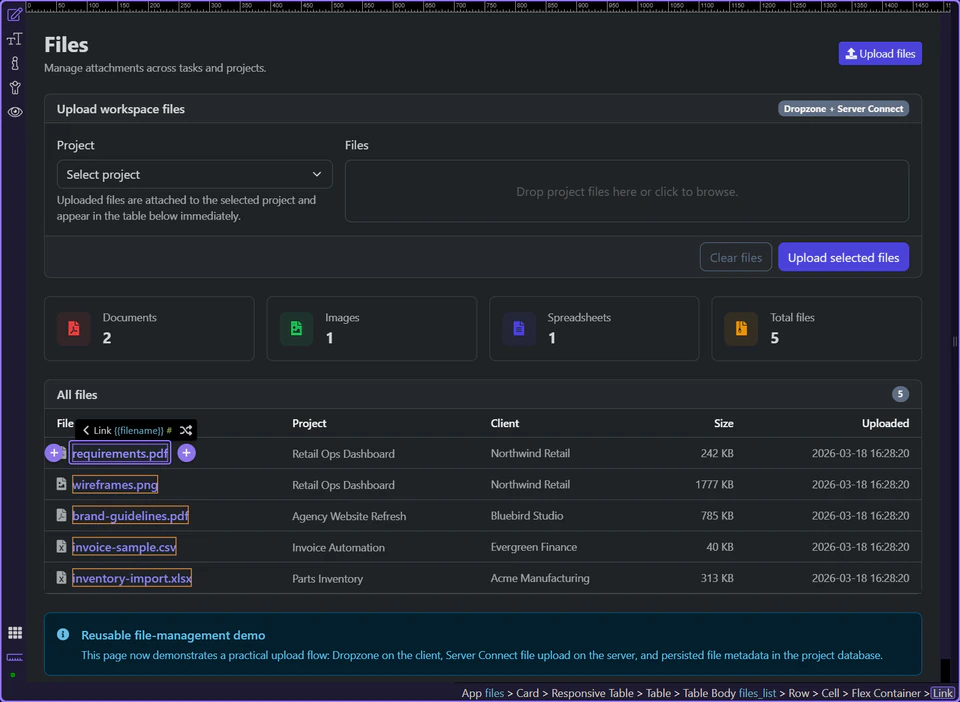This screenshot has width=960, height=702.
Task: Open the wireframes.png file link
Action: tap(113, 484)
